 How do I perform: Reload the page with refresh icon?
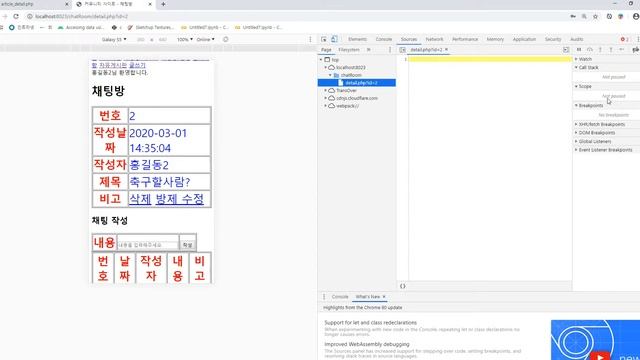click(x=16, y=16)
